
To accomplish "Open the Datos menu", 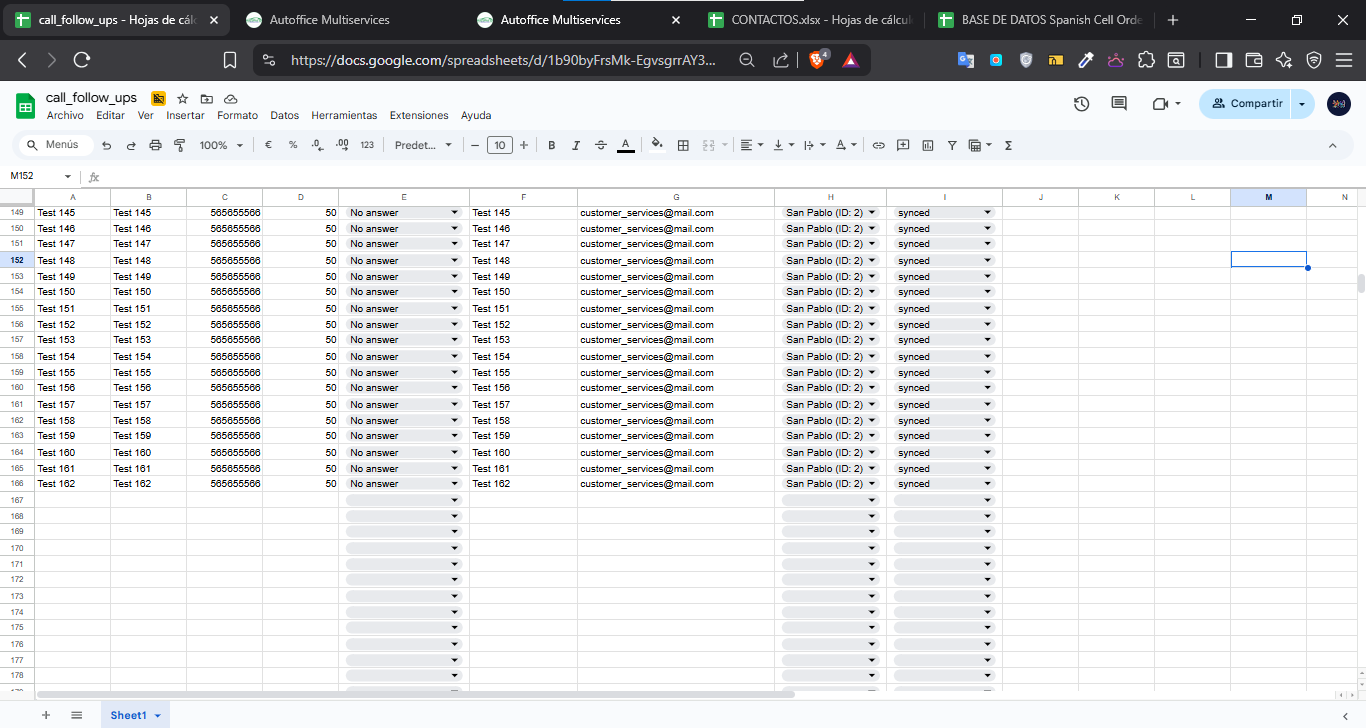I will pos(284,115).
